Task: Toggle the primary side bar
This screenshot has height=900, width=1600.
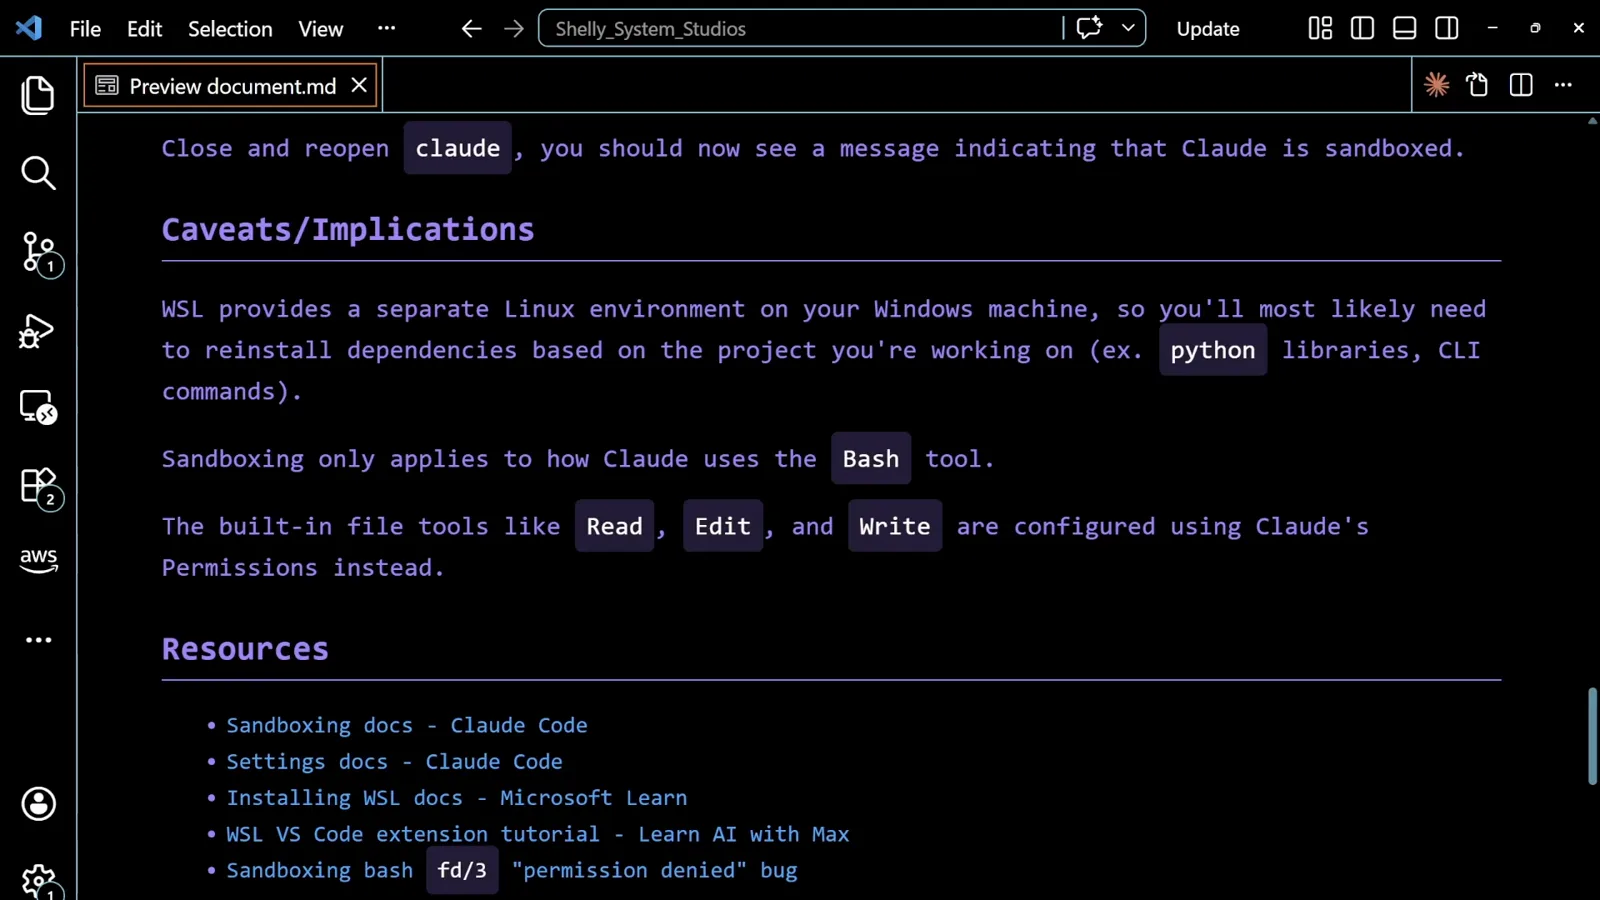Action: point(1362,28)
